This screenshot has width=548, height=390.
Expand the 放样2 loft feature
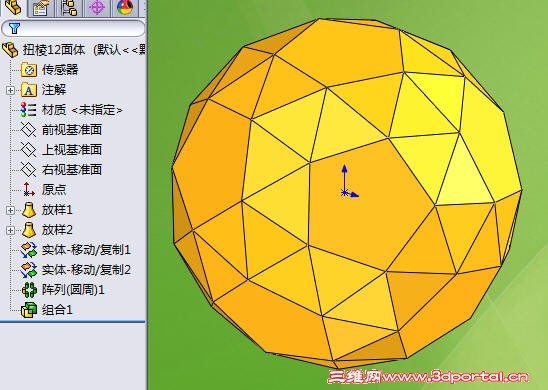(x=10, y=230)
